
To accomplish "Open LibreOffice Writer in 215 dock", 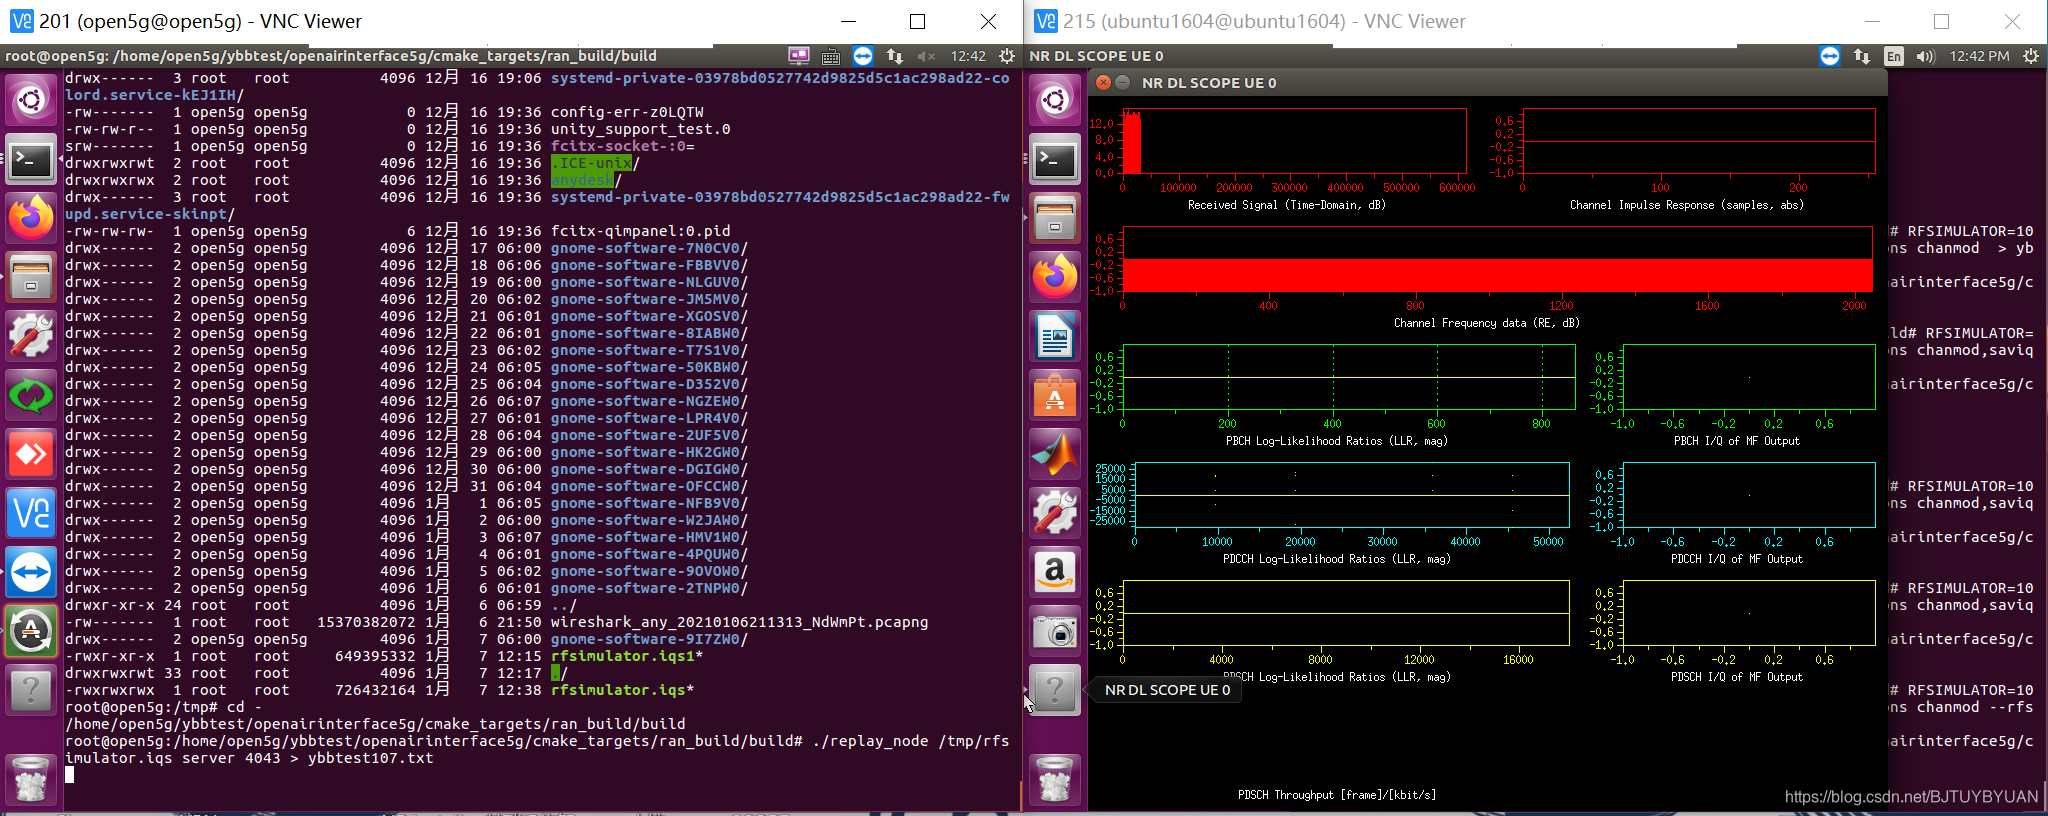I will coord(1055,336).
